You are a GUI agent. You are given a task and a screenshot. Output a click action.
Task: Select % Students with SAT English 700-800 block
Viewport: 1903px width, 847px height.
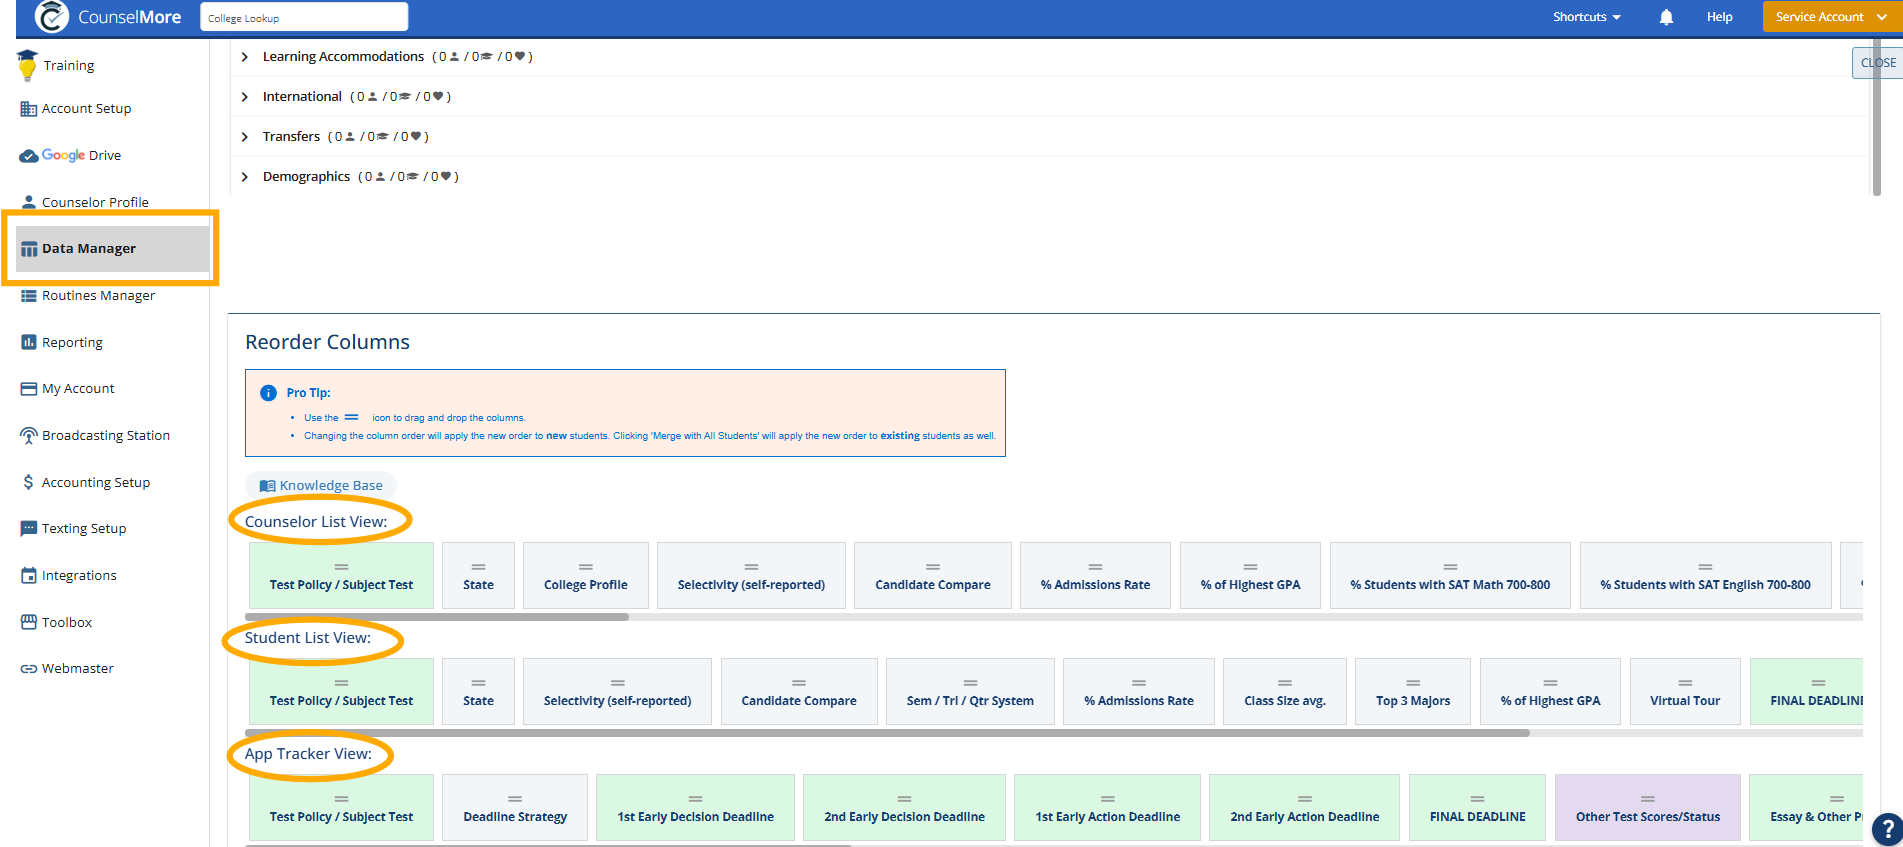[x=1705, y=576]
